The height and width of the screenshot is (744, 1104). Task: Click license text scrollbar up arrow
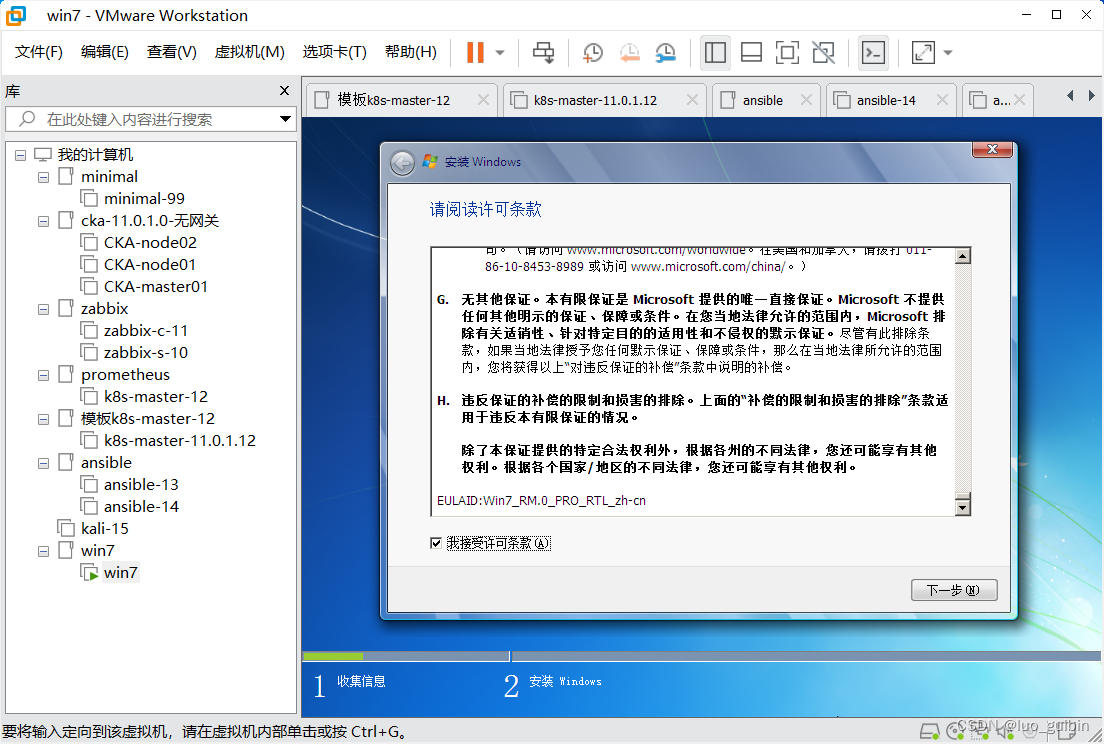point(962,256)
